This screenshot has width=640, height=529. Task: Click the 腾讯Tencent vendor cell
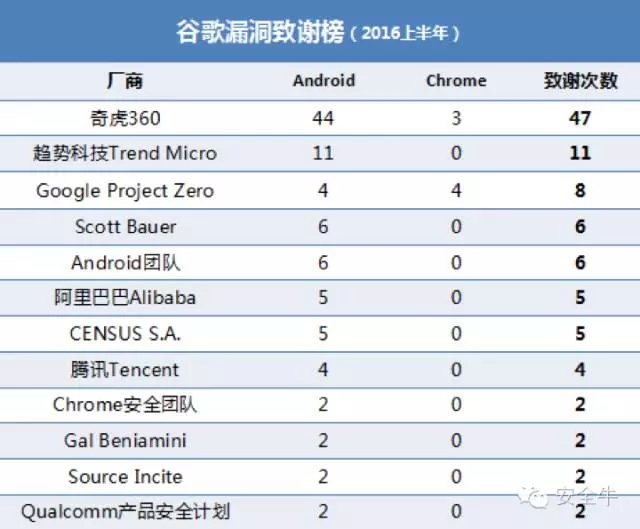point(124,369)
